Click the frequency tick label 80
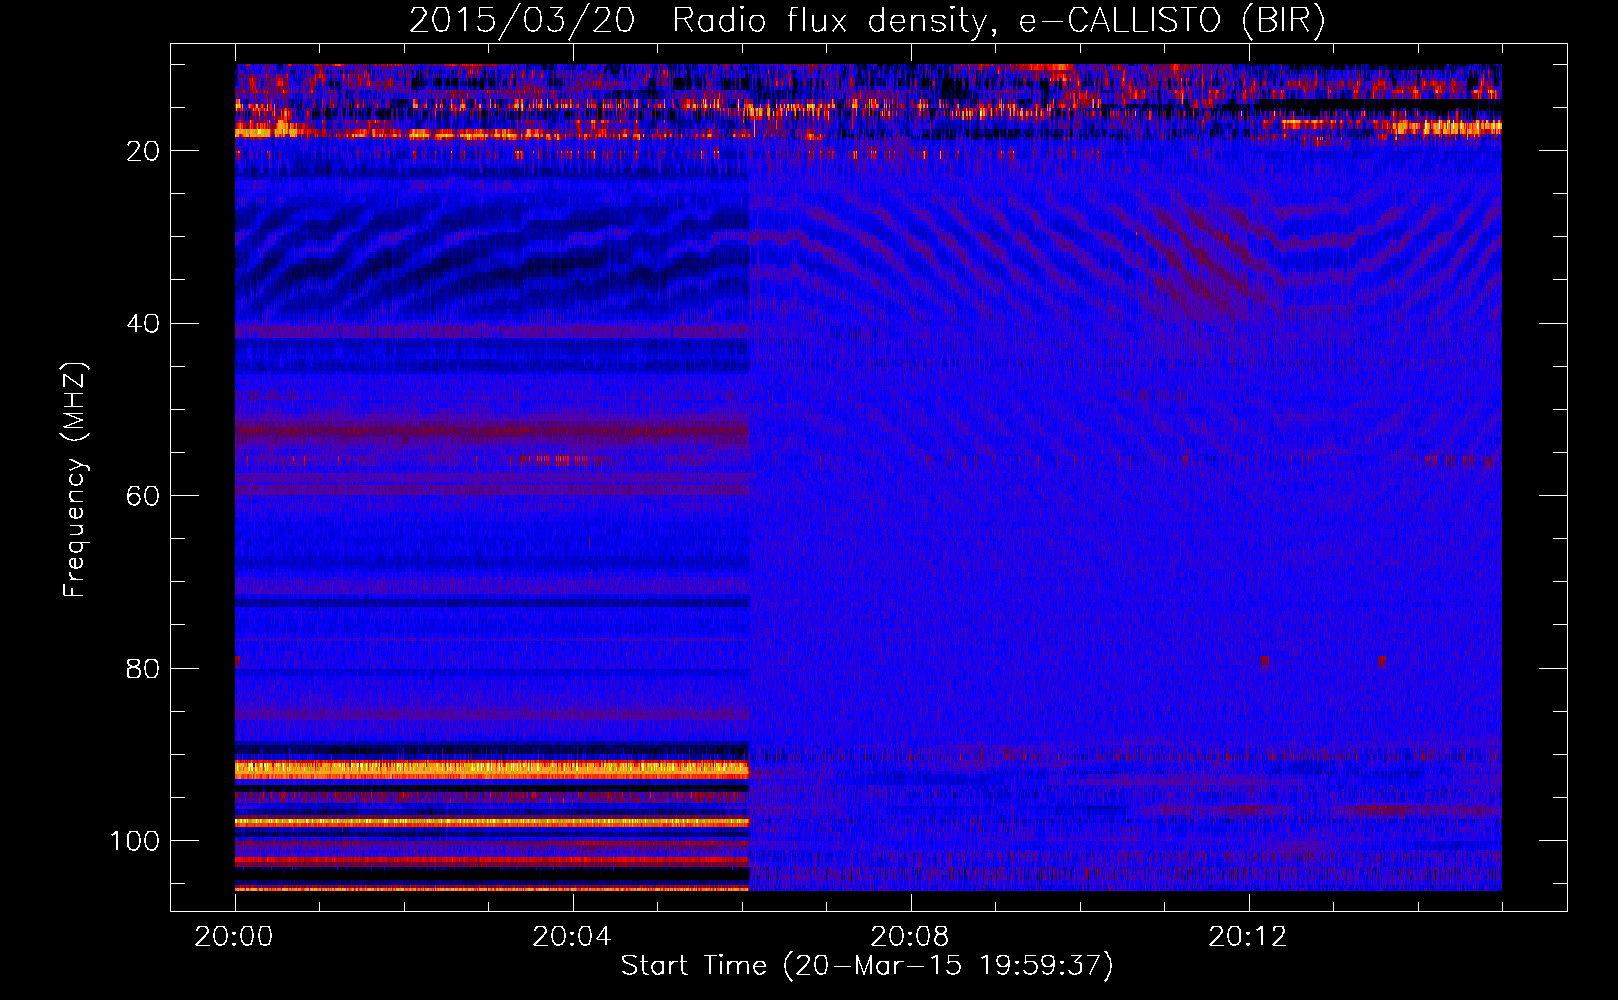This screenshot has width=1618, height=1000. pos(143,669)
